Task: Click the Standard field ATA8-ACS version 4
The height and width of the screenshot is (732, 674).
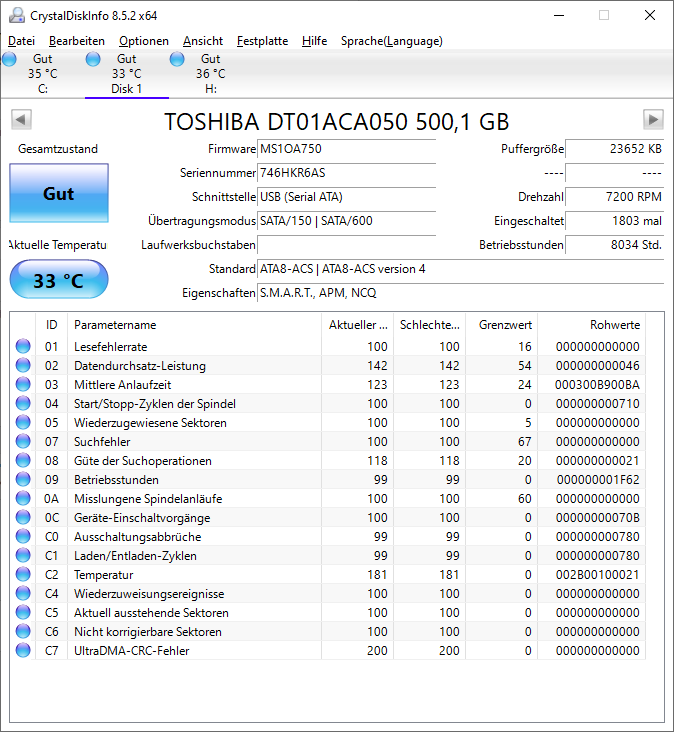Action: [460, 269]
